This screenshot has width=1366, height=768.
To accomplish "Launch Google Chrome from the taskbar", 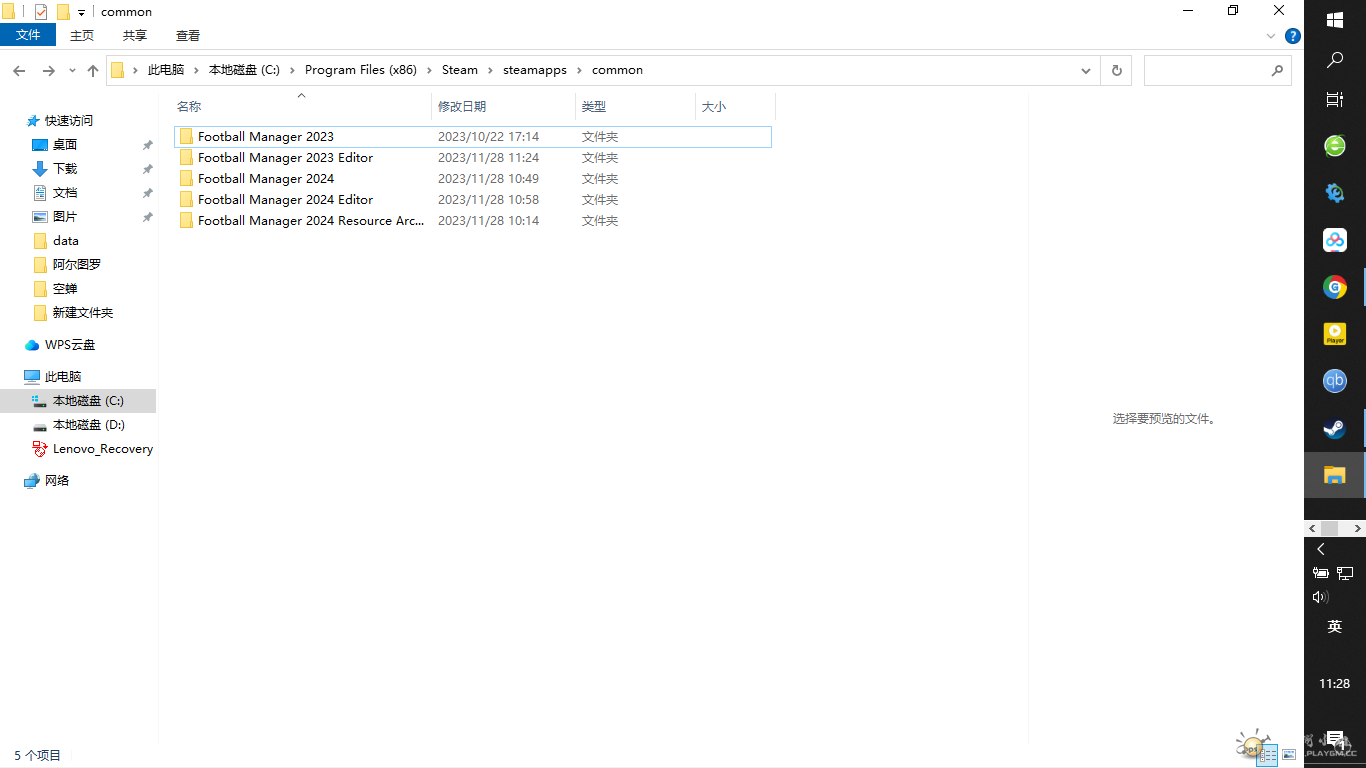I will 1334,287.
